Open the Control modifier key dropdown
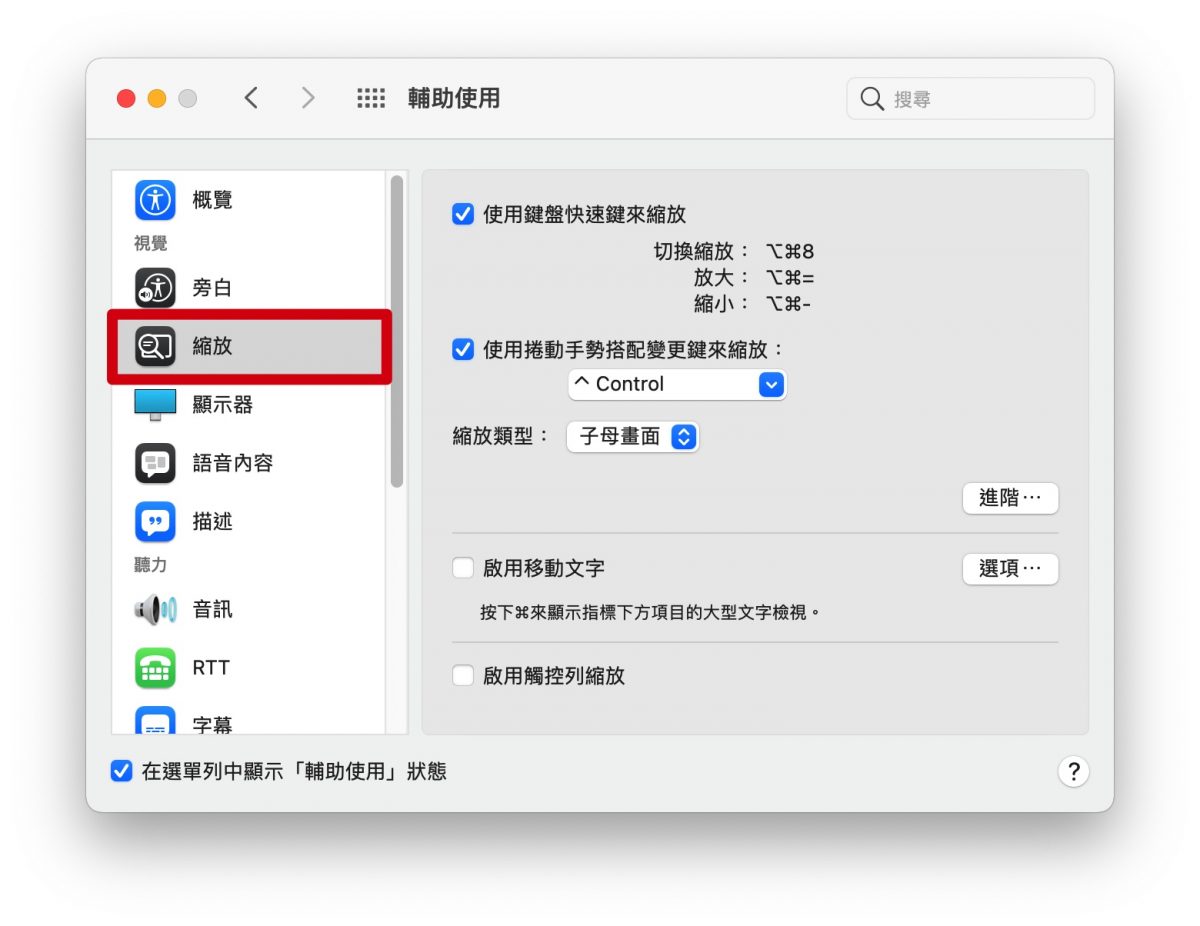The image size is (1200, 926). 677,384
